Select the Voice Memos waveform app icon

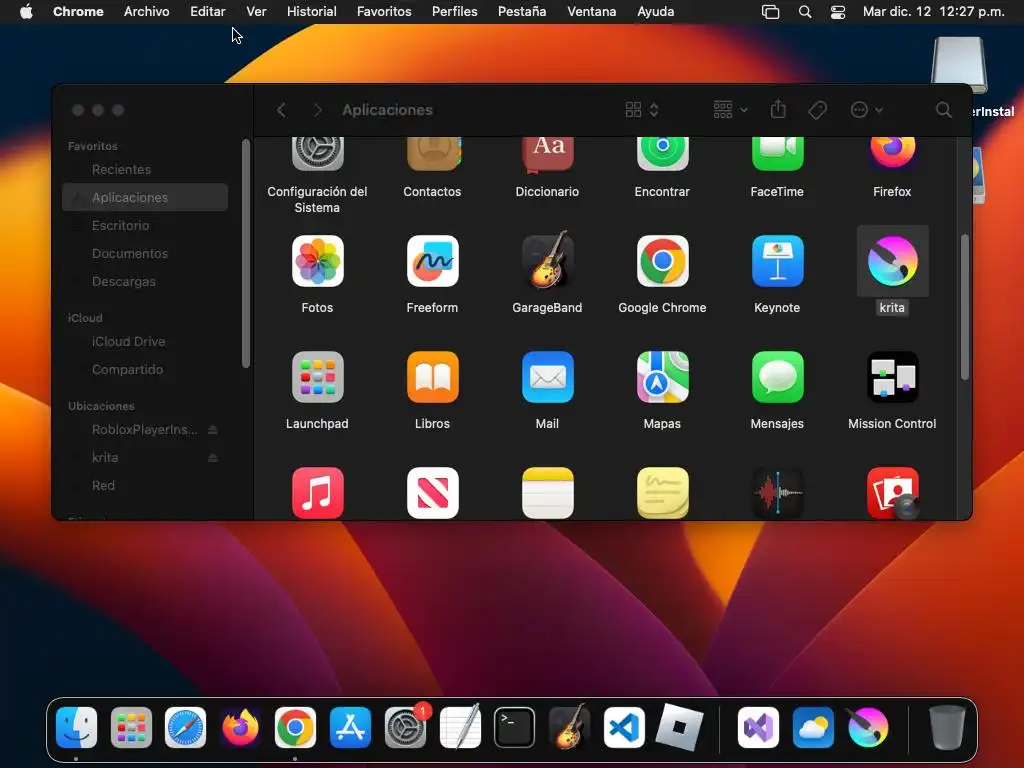[777, 493]
